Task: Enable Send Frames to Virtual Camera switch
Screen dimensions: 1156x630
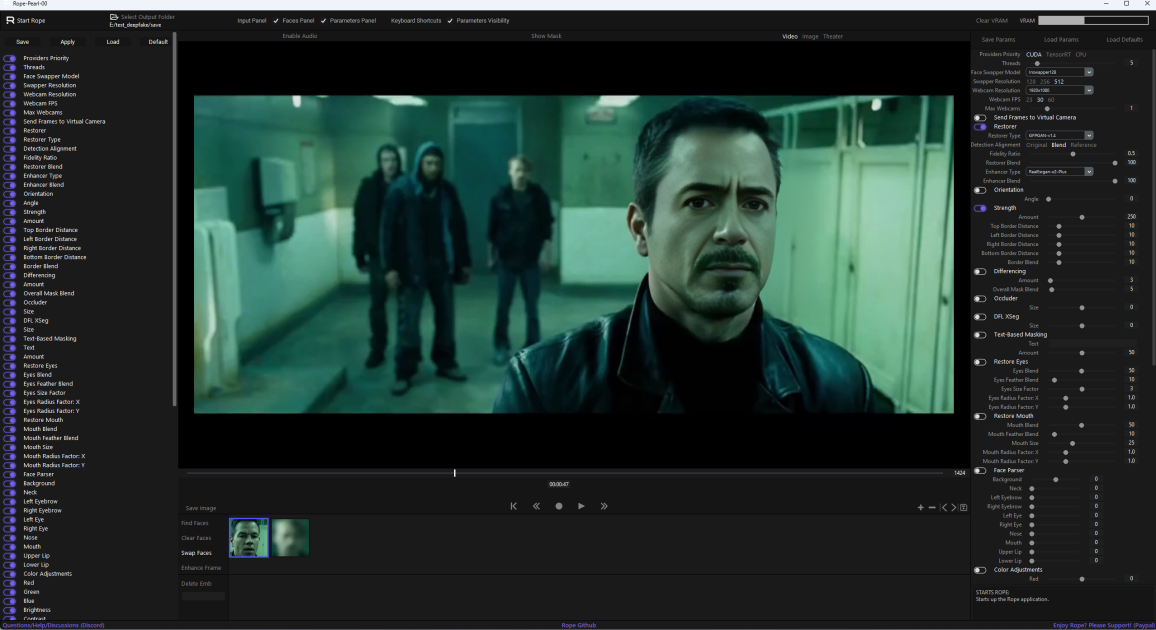Action: (980, 118)
